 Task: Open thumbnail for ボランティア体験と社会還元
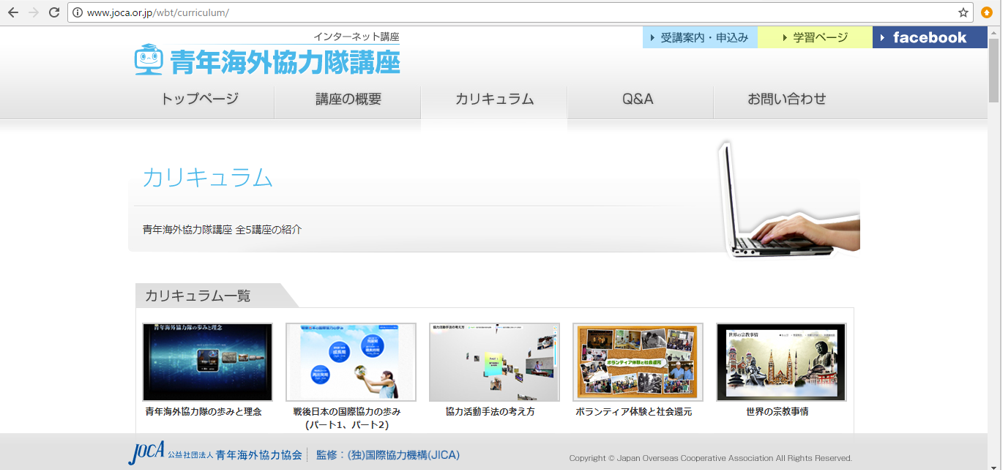pyautogui.click(x=638, y=362)
